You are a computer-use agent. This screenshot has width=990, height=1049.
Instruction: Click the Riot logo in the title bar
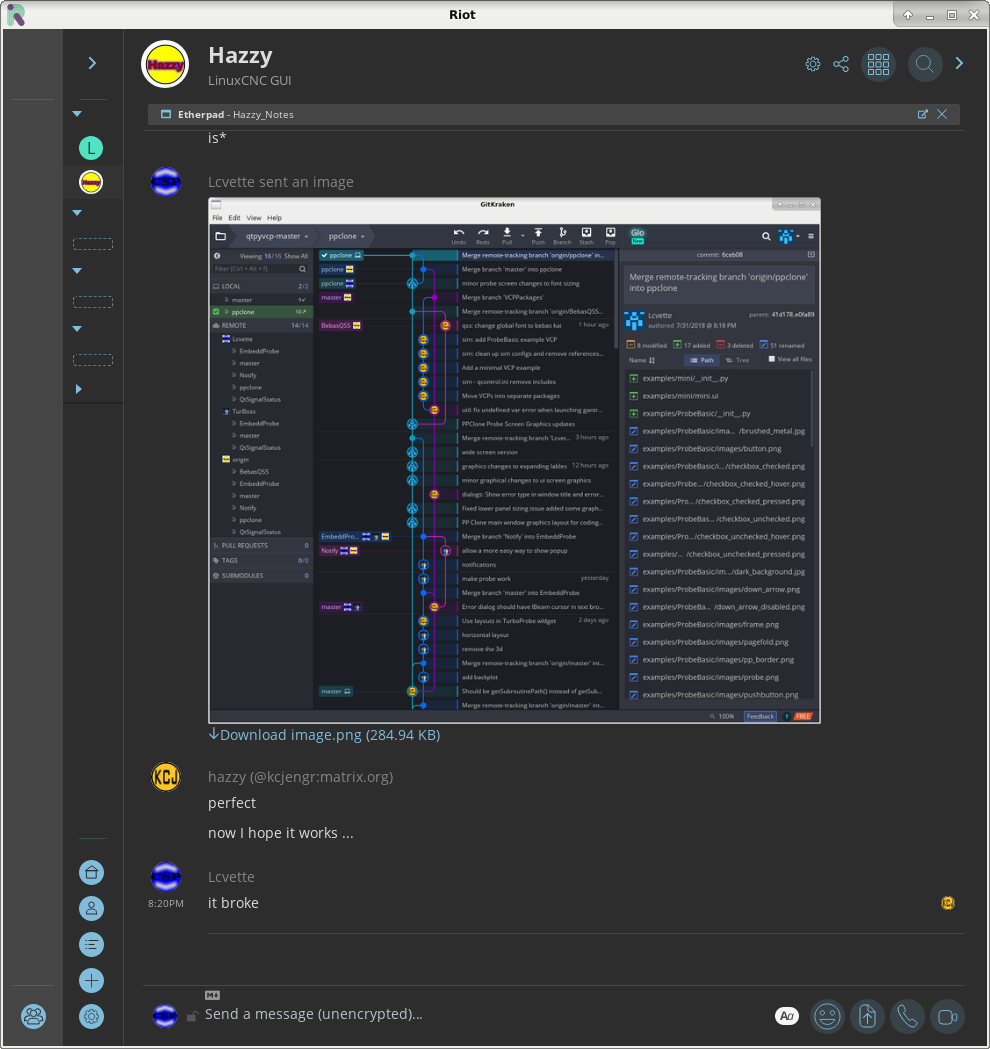tap(16, 15)
